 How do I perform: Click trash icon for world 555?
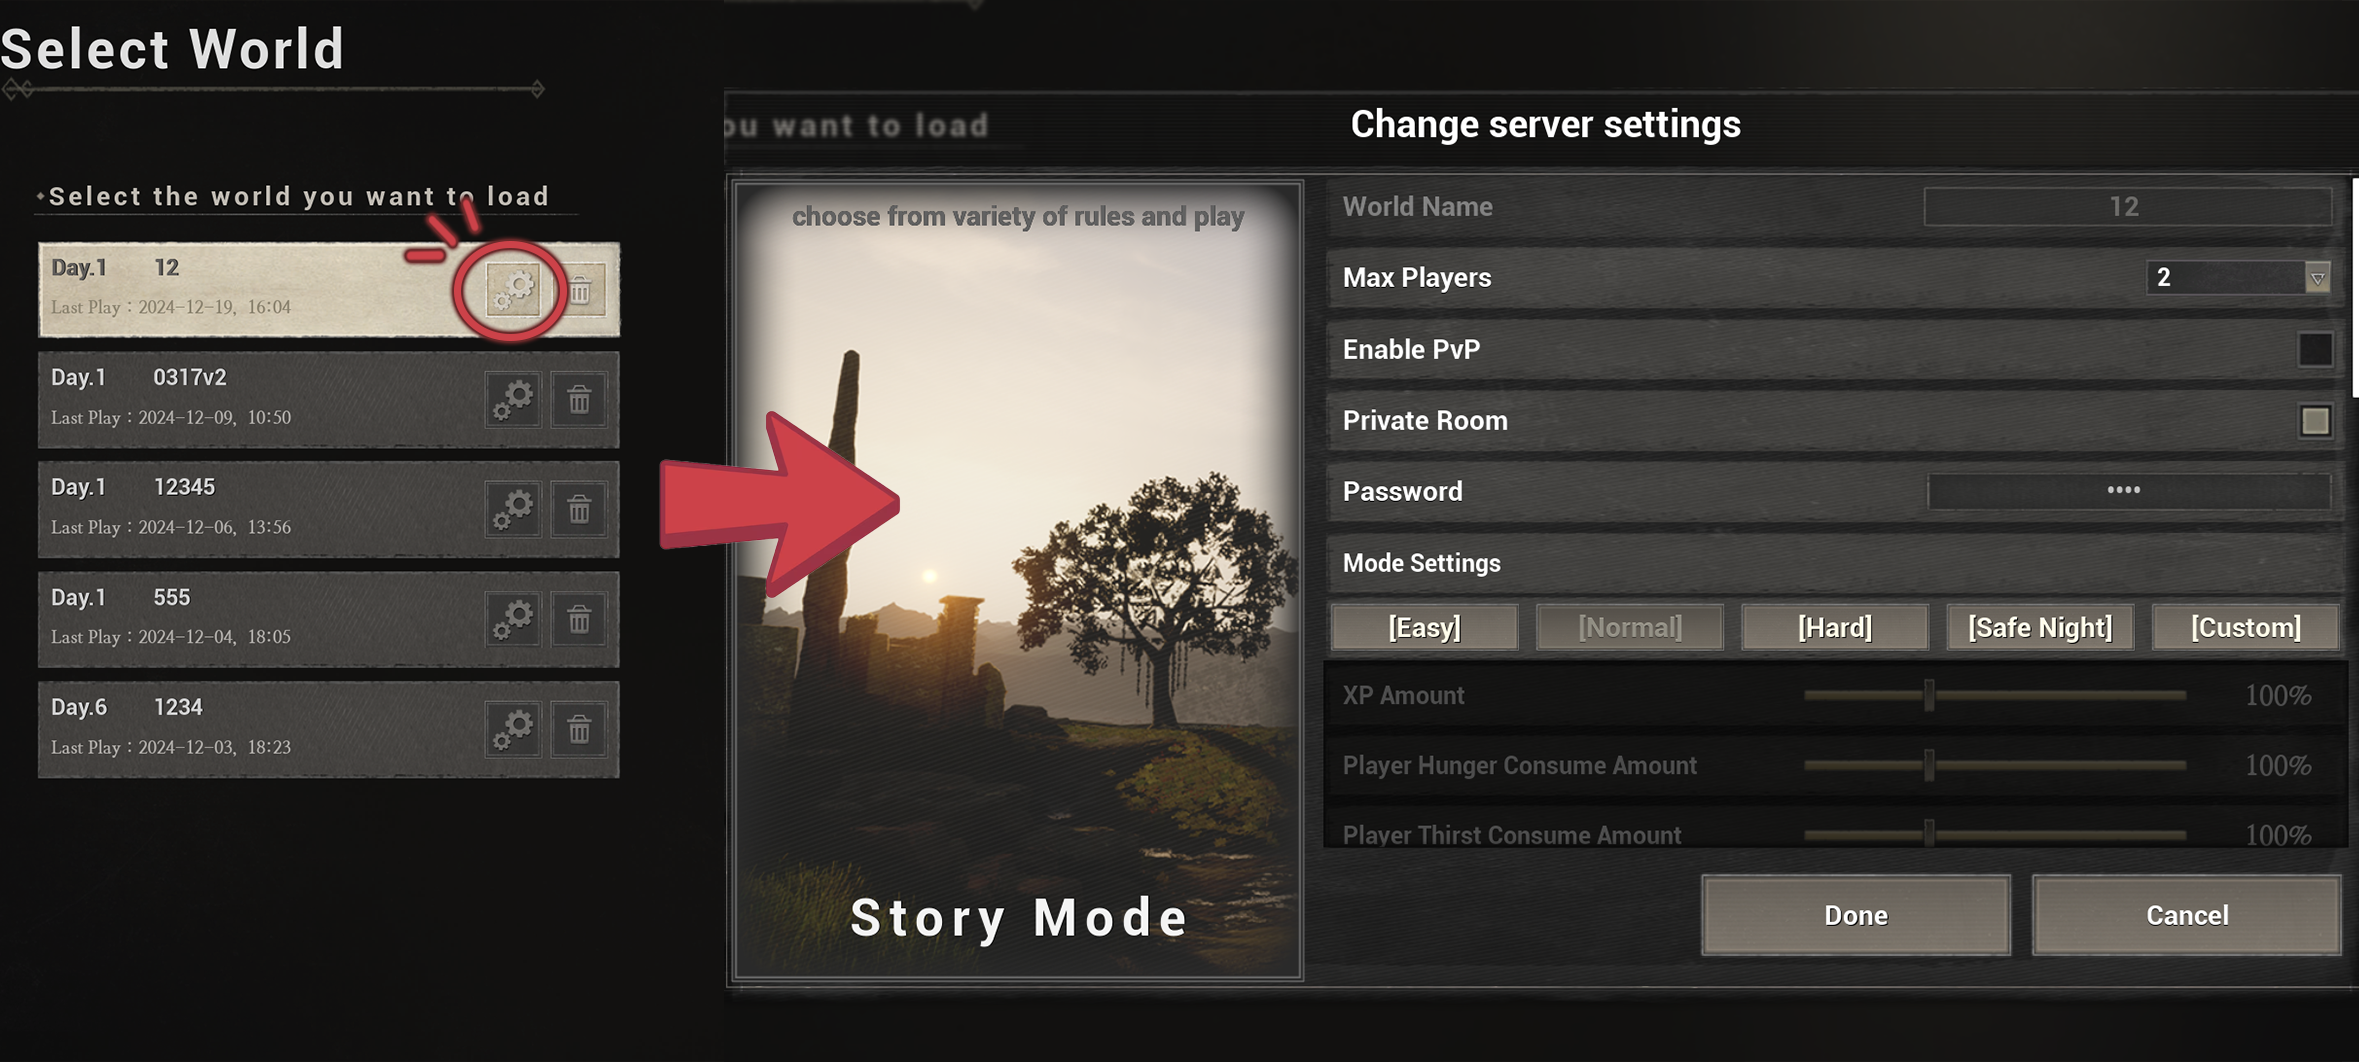[x=579, y=620]
